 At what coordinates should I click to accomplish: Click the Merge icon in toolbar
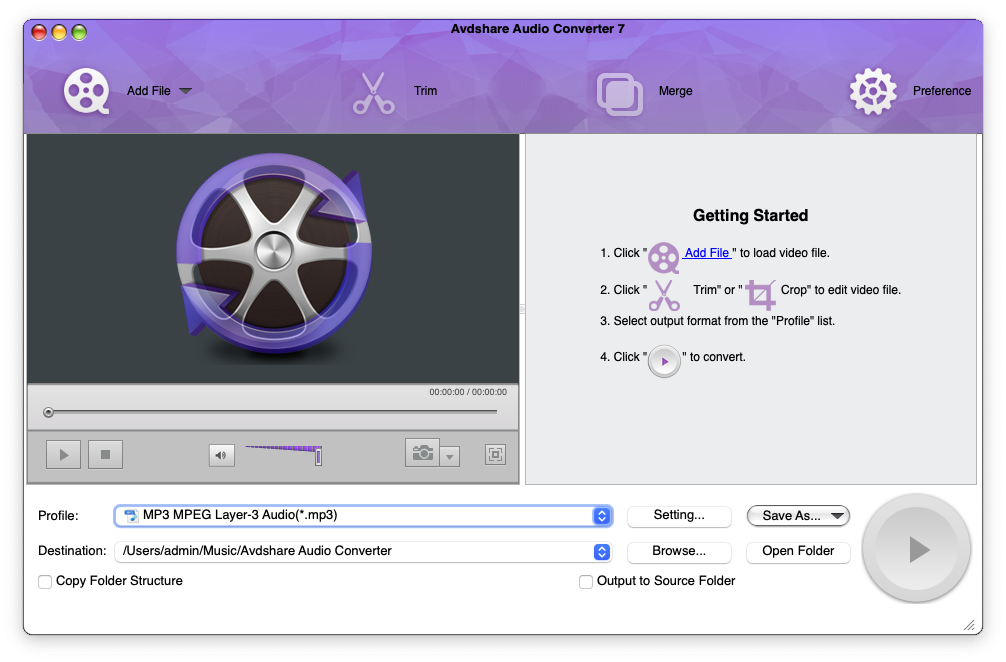pyautogui.click(x=619, y=94)
